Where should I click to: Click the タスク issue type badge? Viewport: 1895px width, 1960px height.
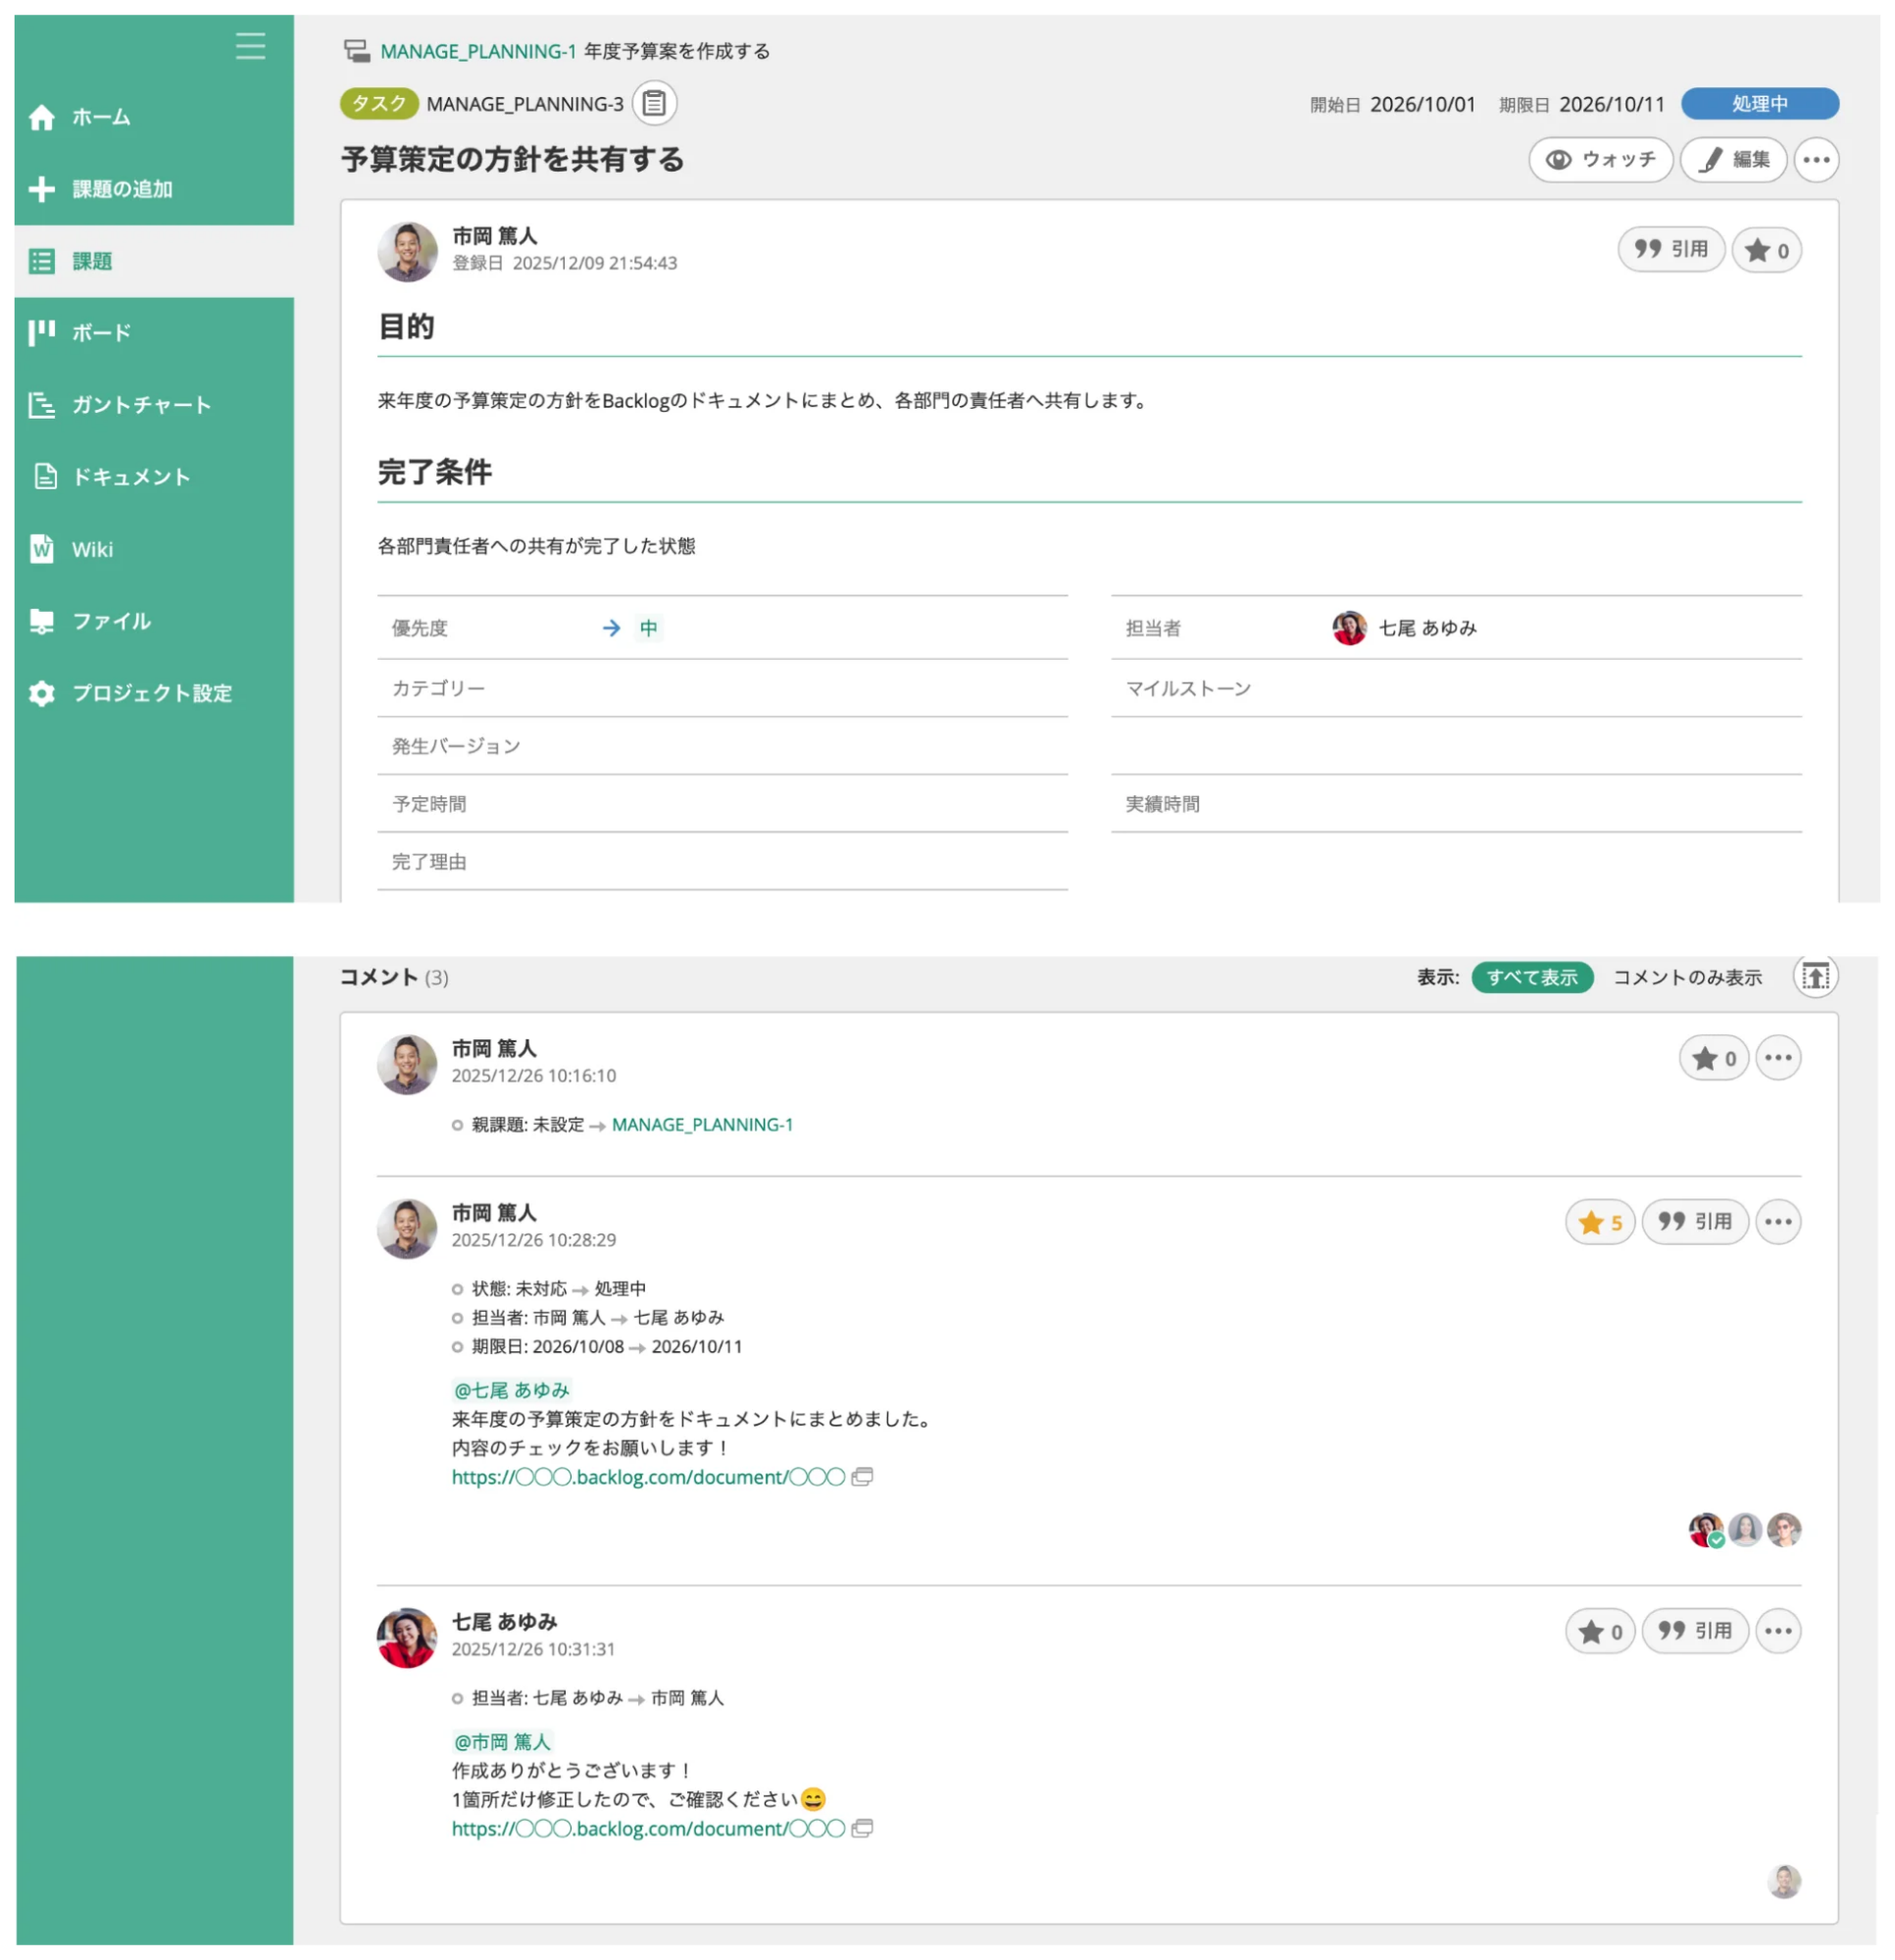379,103
